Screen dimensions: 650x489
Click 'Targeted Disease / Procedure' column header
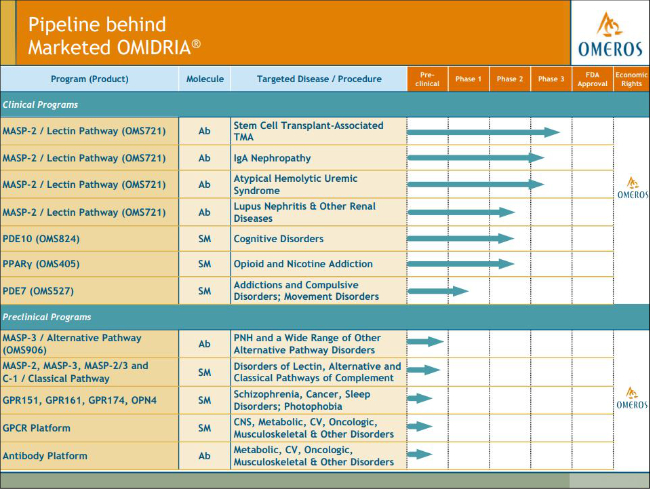point(319,79)
